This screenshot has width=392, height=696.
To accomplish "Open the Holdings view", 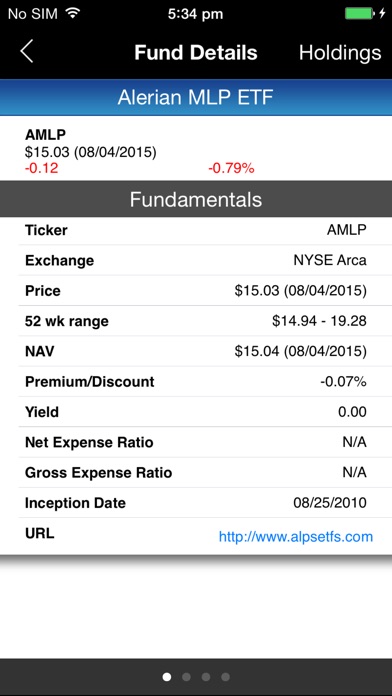I will click(x=340, y=53).
